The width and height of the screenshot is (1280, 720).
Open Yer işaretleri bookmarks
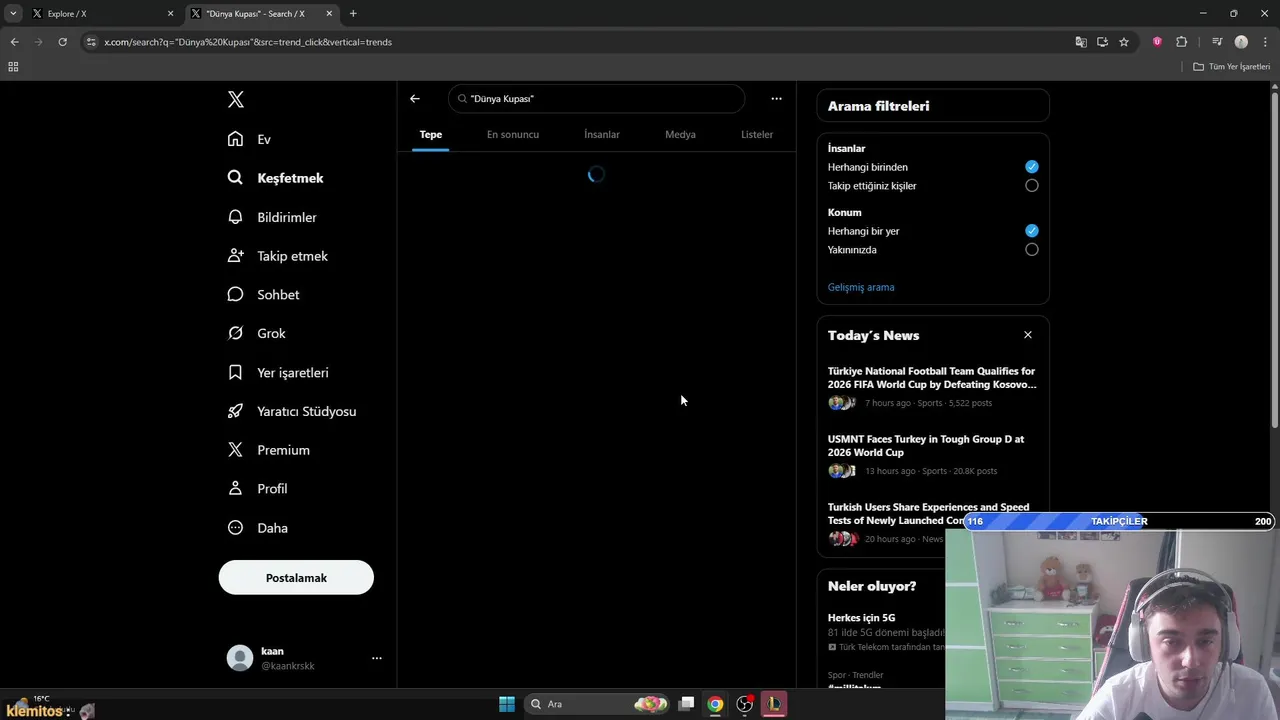(x=279, y=372)
